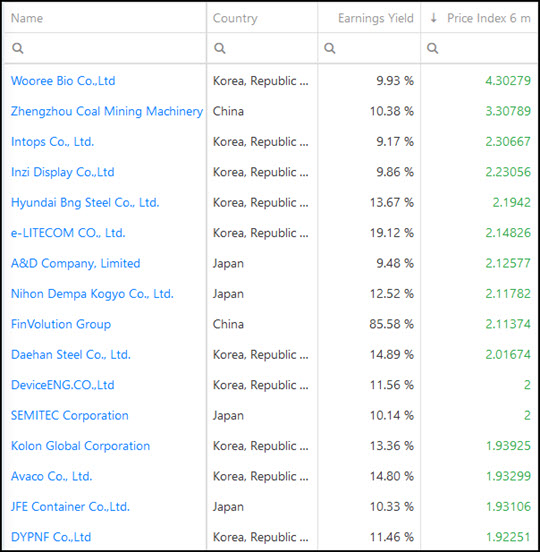The image size is (540, 552).
Task: Click the 2.01674 price index value
Action: point(508,355)
